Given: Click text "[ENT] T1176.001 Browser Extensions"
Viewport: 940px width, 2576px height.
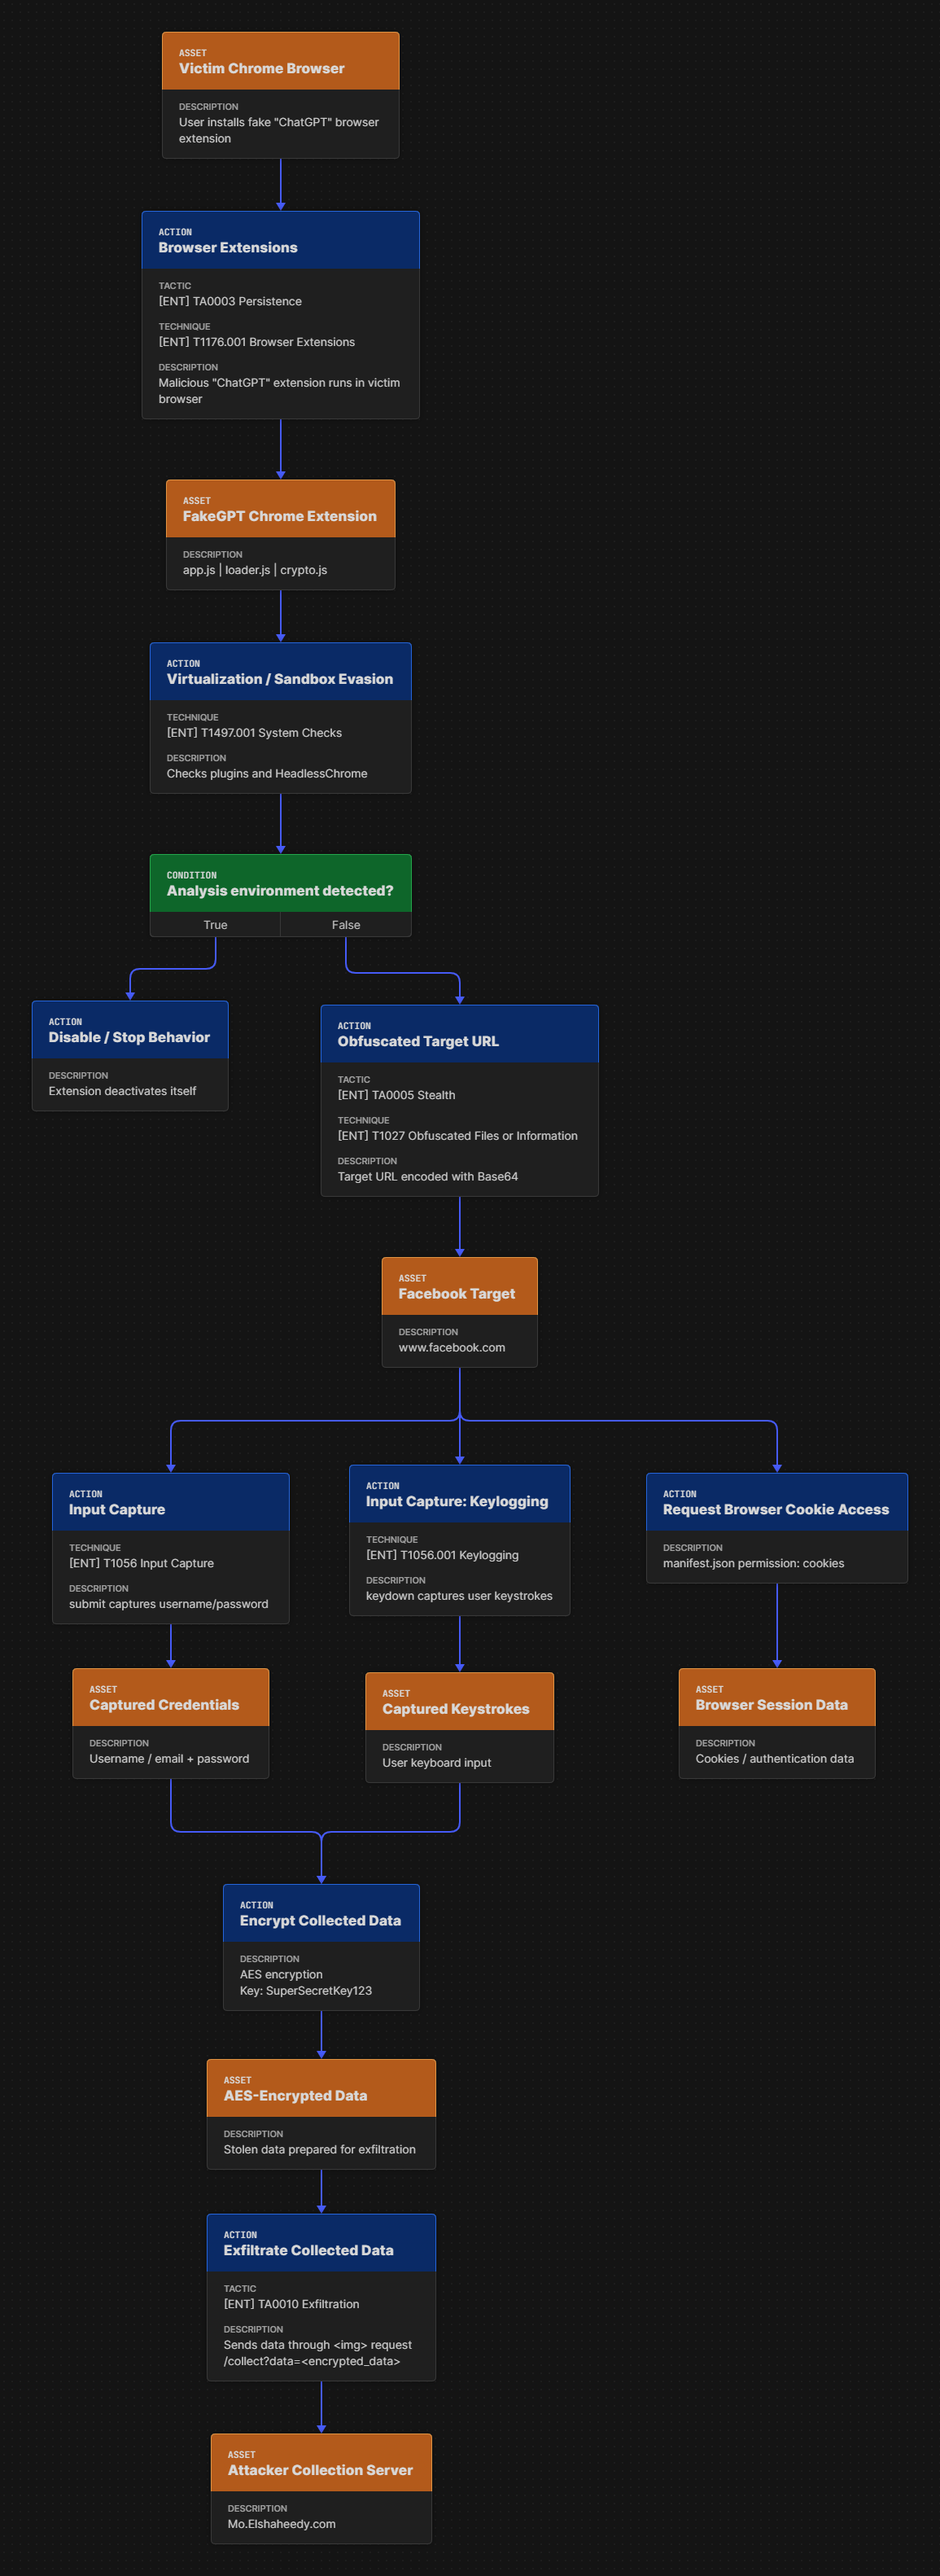Looking at the screenshot, I should point(256,342).
